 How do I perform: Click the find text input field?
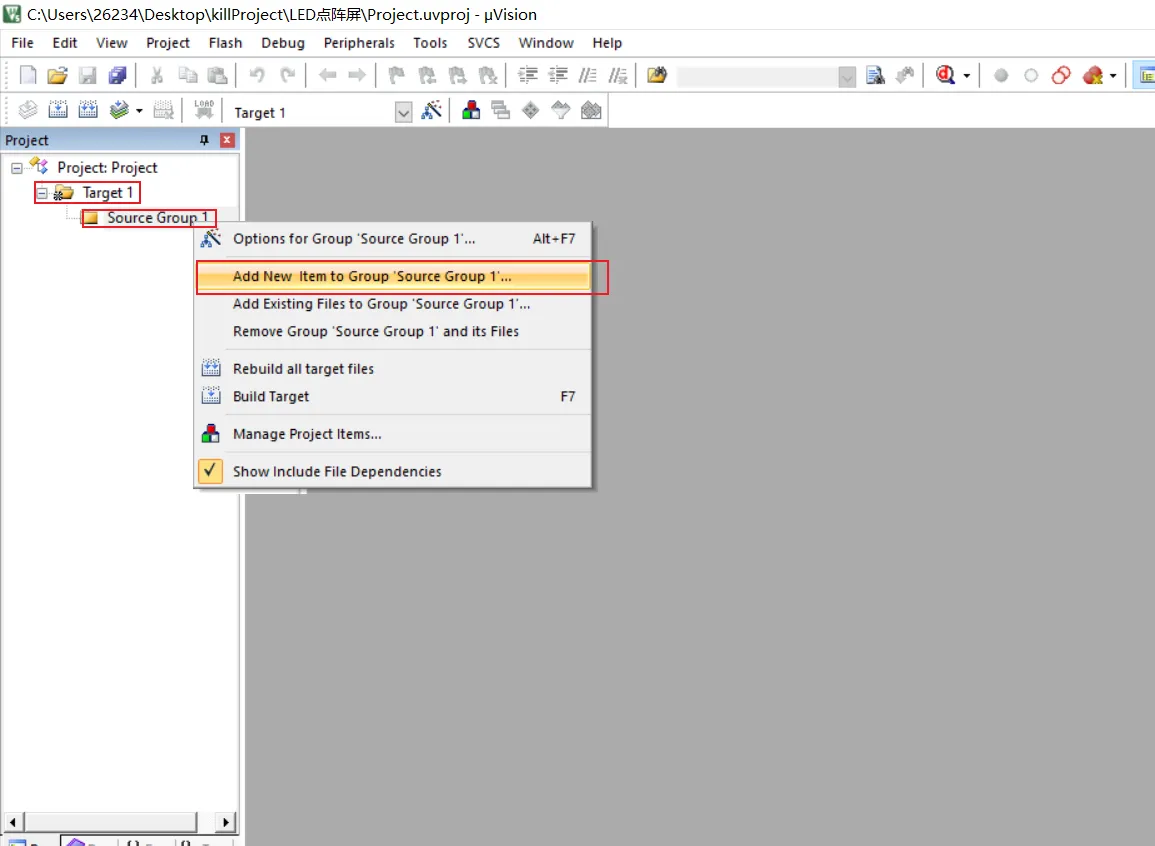[x=757, y=76]
